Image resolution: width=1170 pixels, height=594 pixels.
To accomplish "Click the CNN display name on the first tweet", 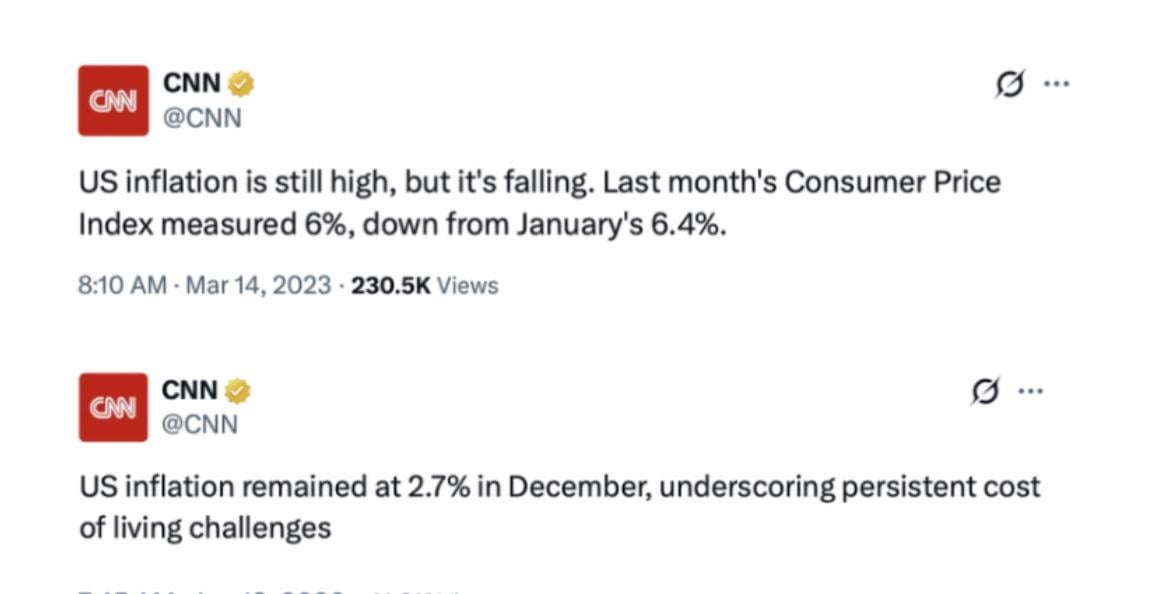I will [191, 84].
